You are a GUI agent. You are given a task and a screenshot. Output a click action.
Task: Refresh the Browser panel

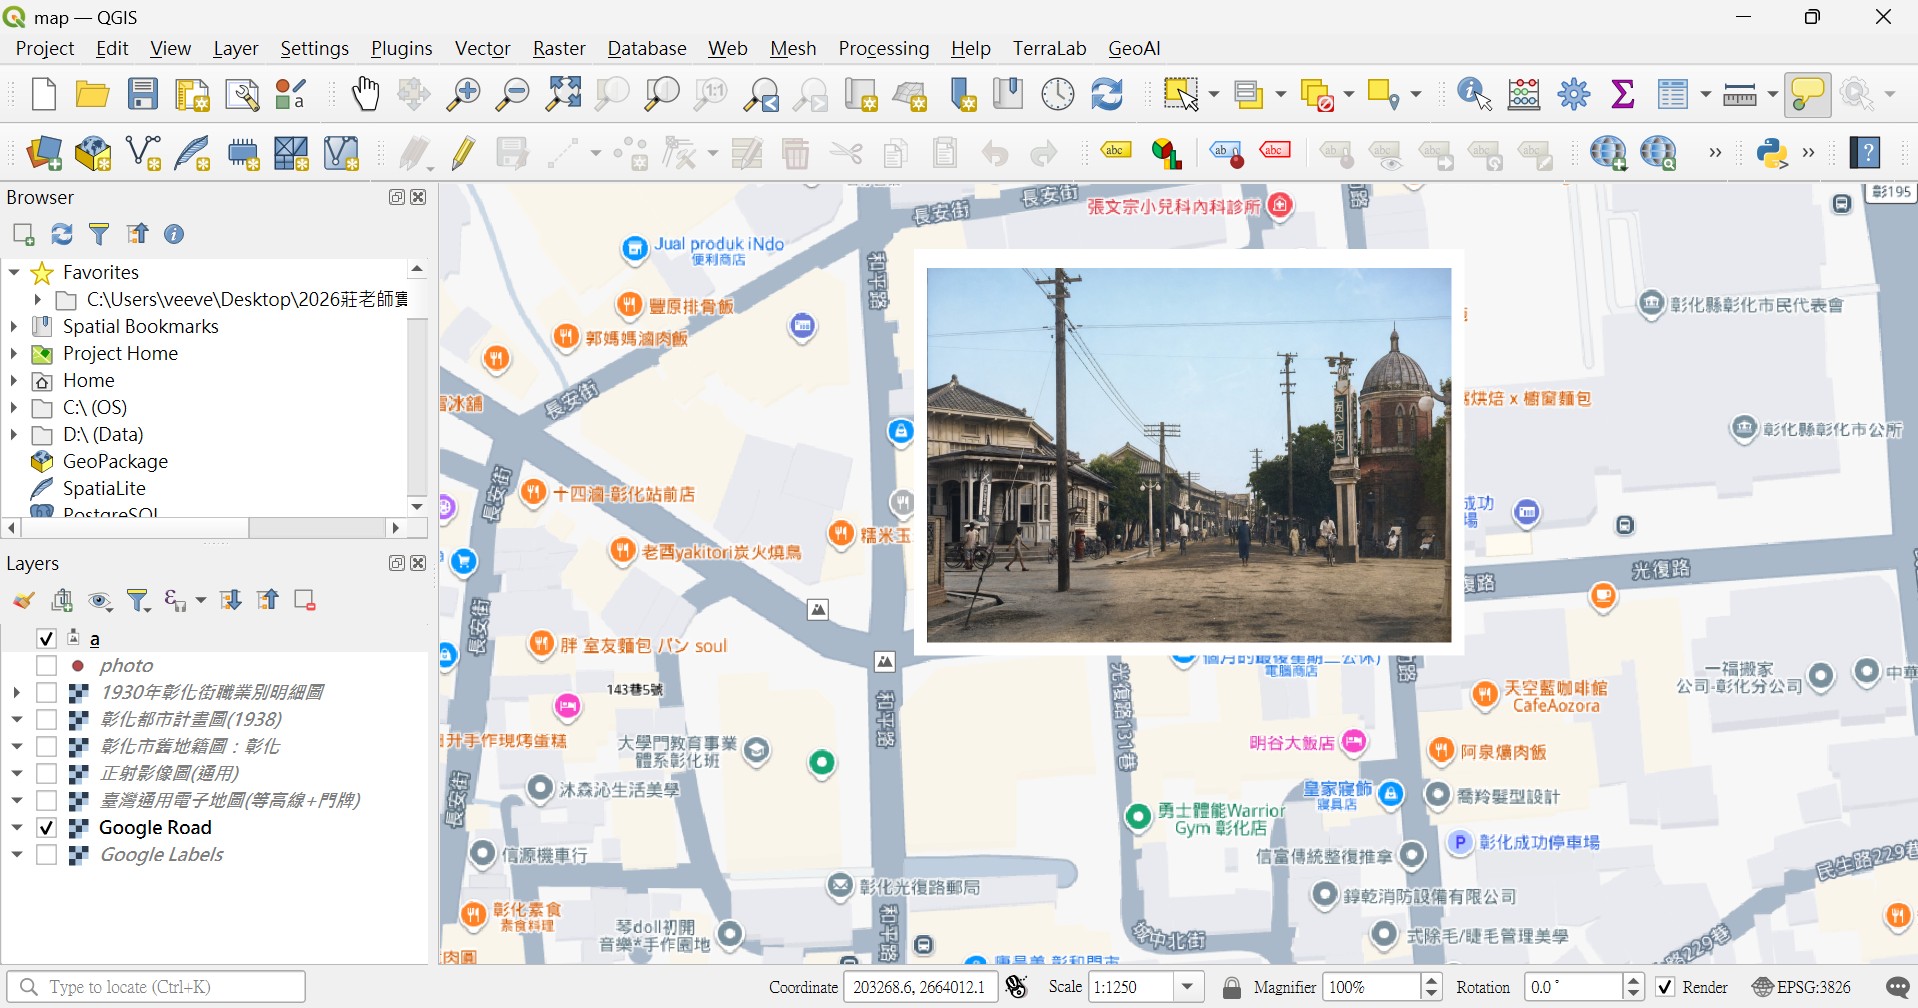(62, 234)
